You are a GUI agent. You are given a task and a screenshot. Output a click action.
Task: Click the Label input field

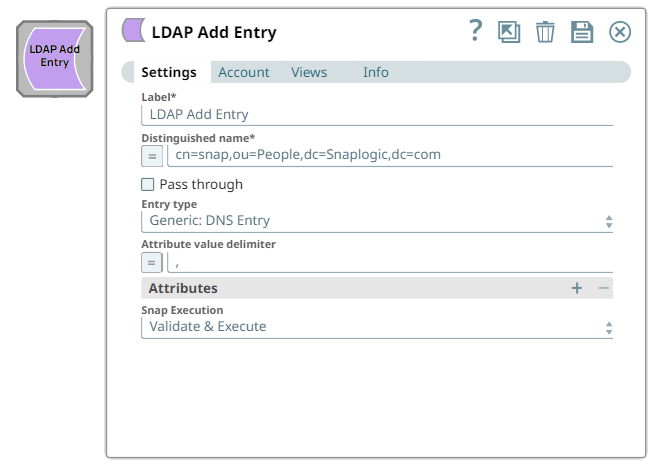pos(377,115)
